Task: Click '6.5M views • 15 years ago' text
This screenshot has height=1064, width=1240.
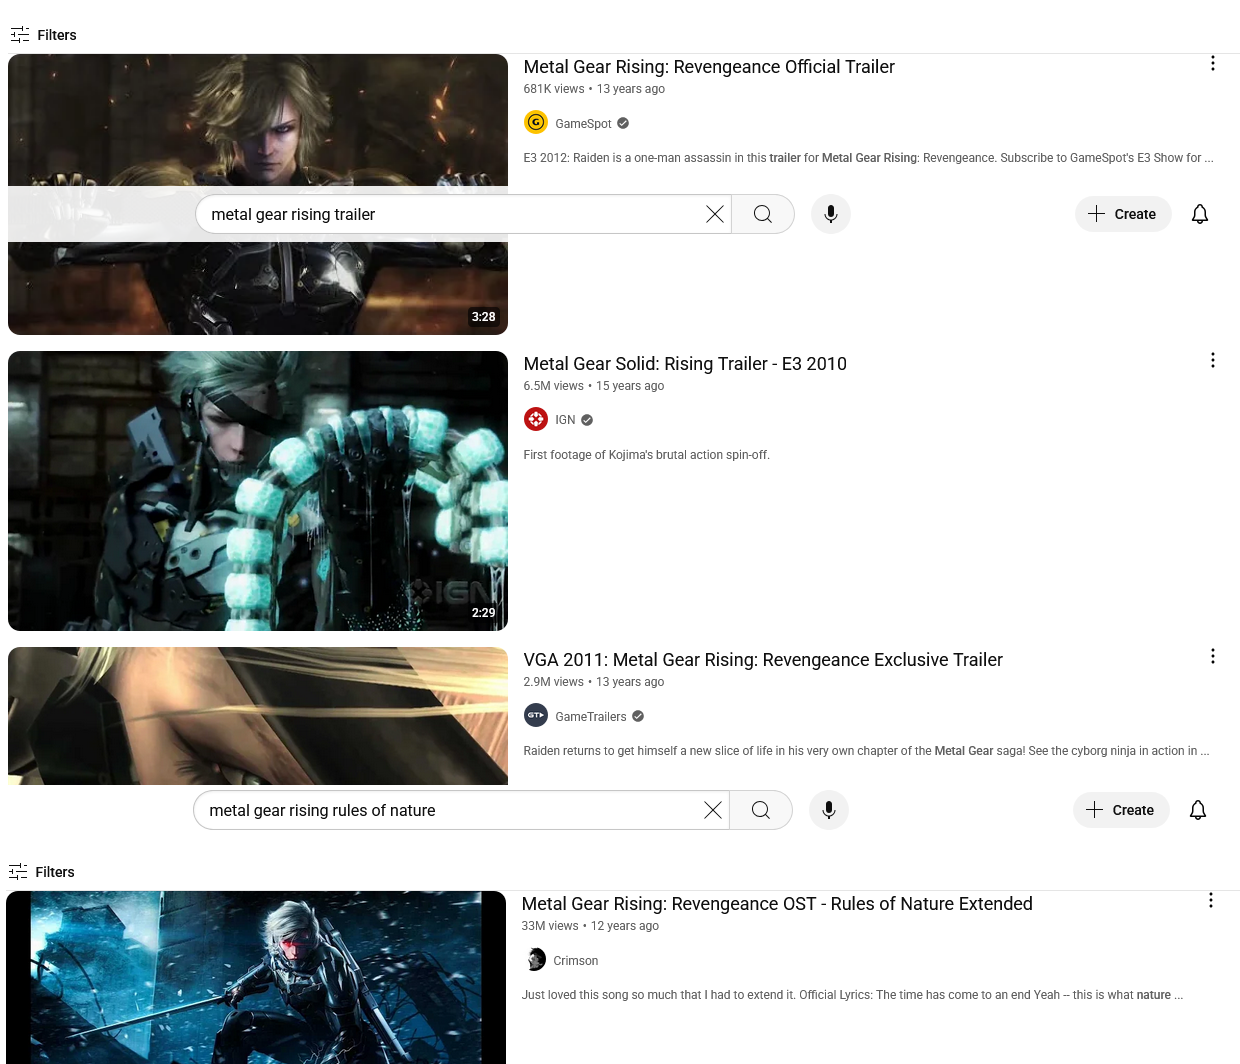Action: [594, 386]
